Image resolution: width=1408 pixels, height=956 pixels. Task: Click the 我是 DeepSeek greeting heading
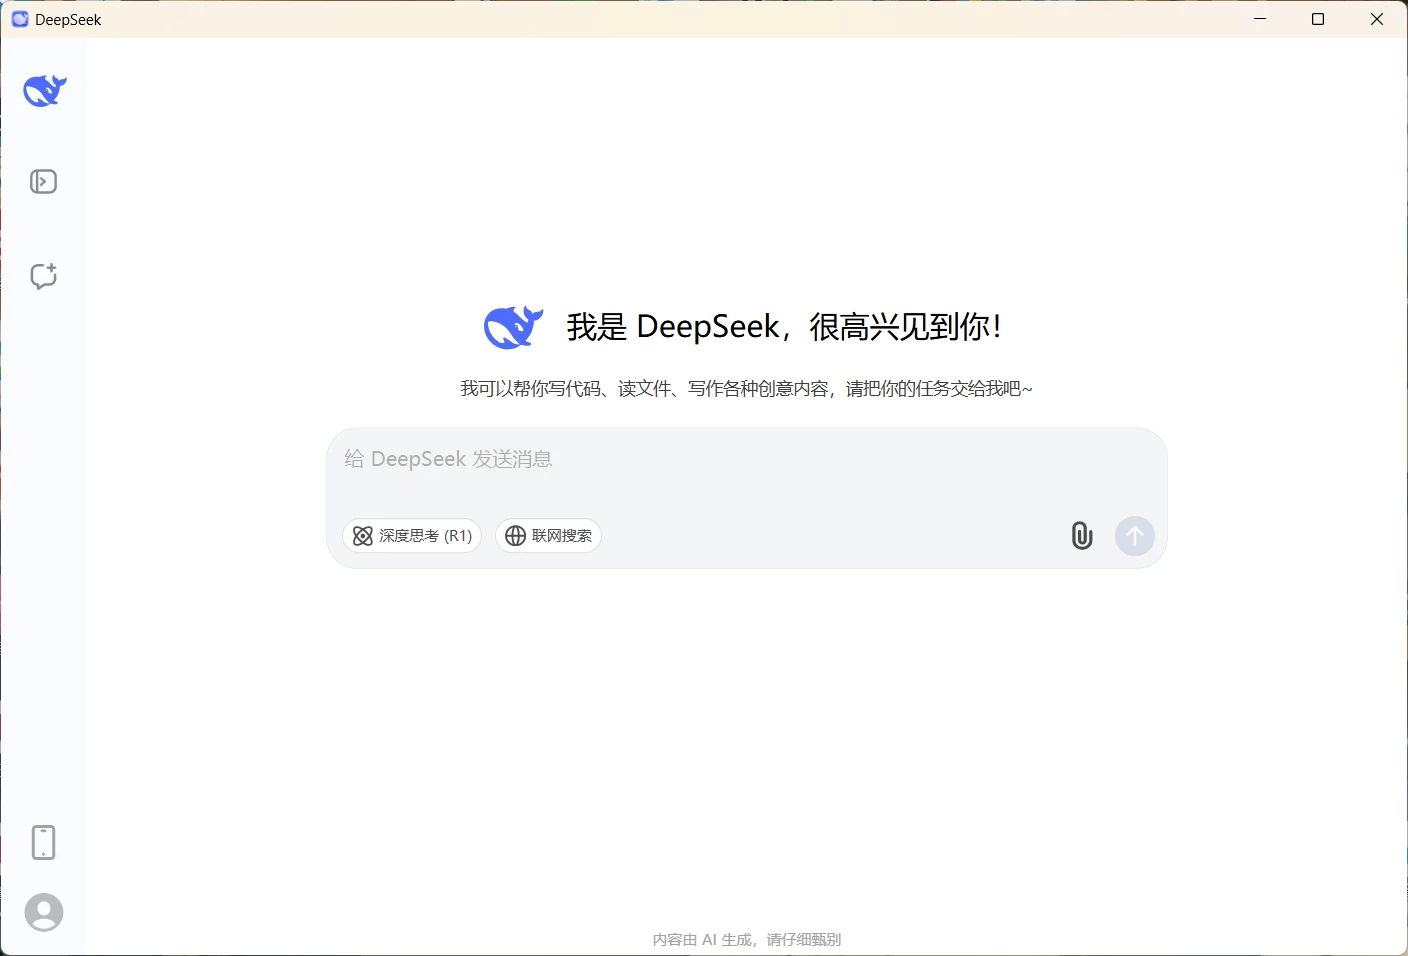coord(783,326)
